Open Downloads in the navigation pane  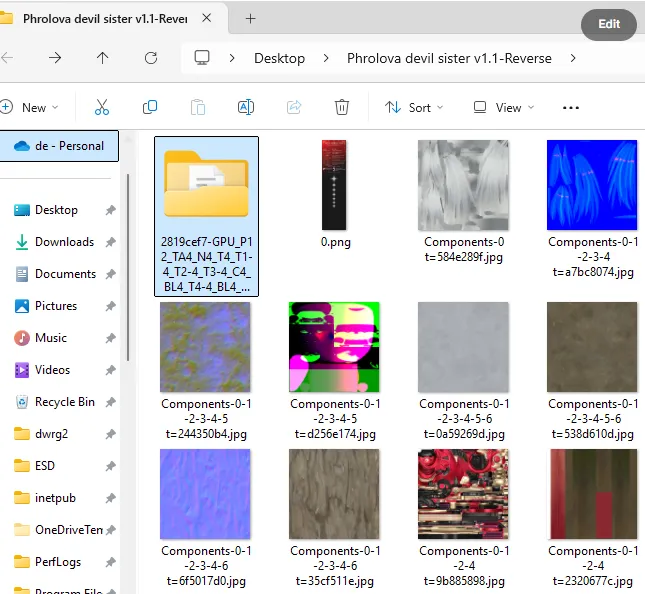point(64,242)
